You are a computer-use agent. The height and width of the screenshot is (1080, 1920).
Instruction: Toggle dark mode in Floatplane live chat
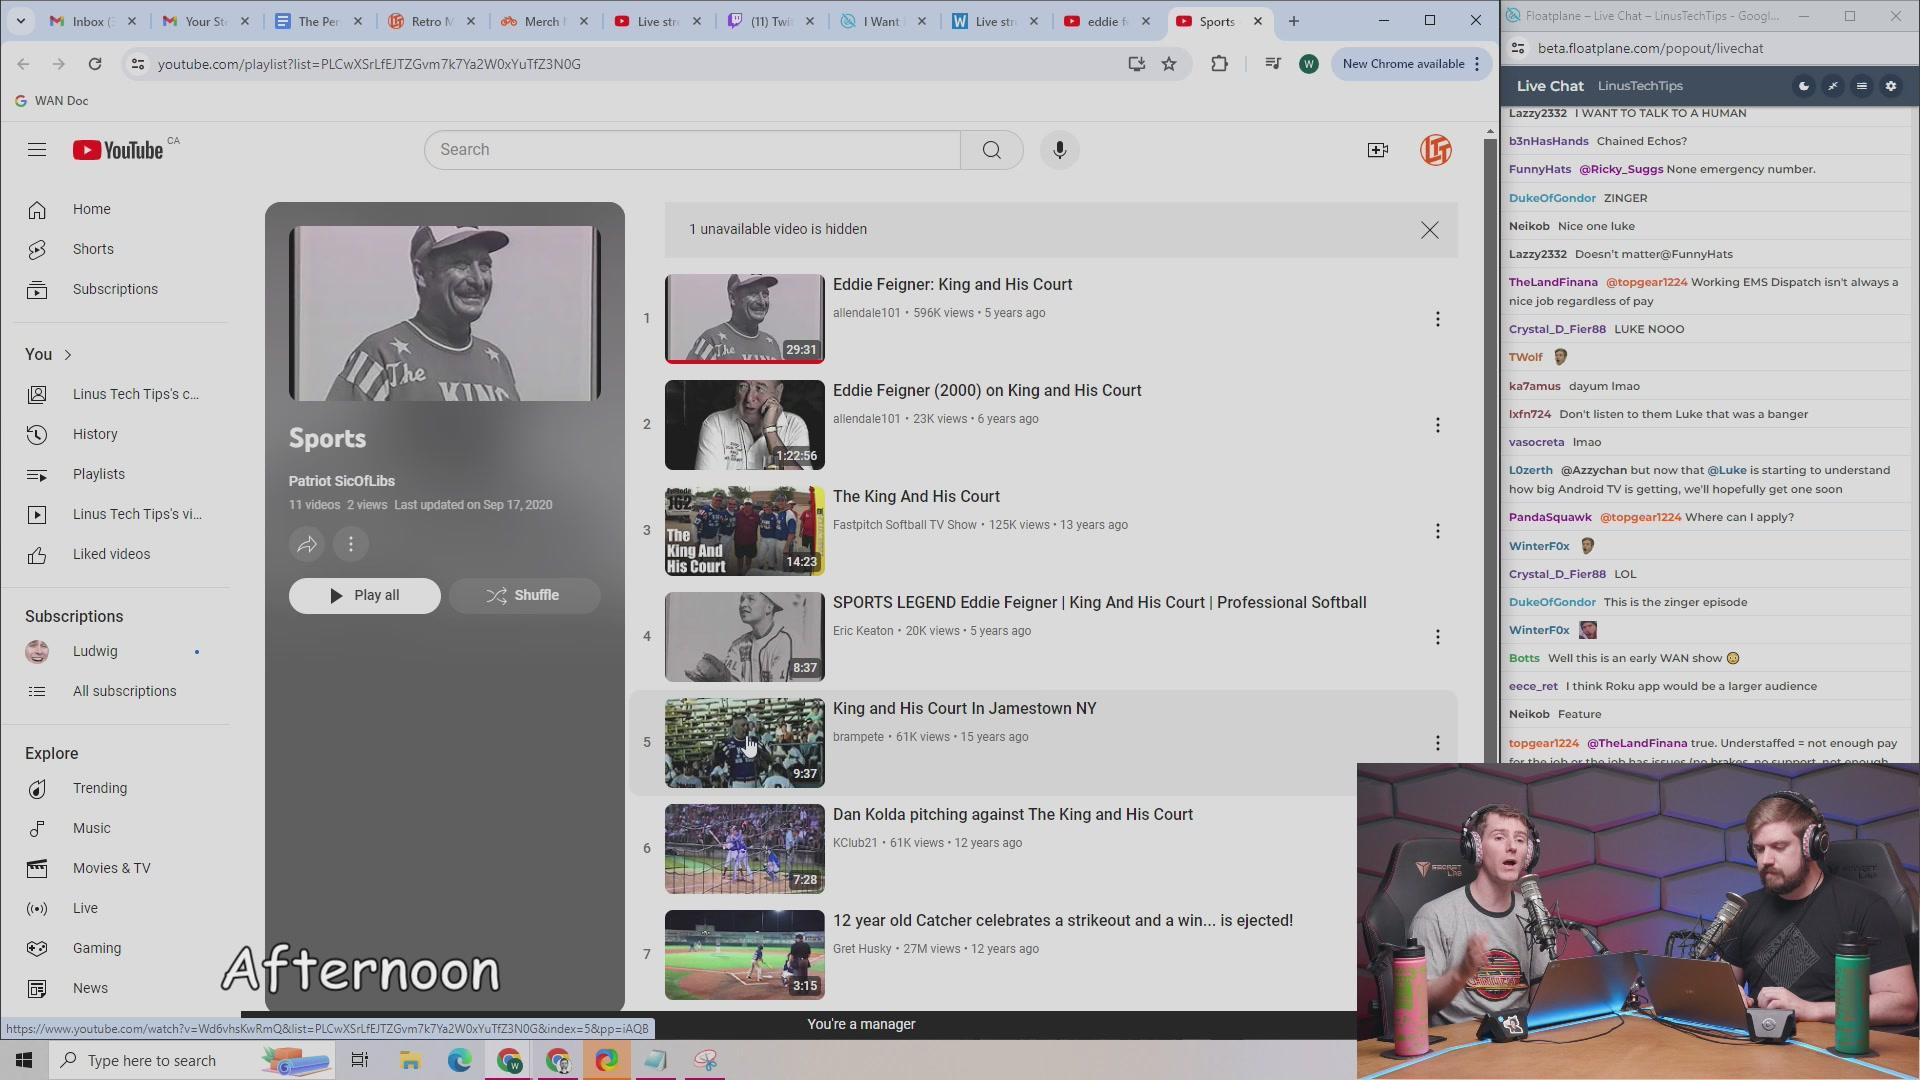tap(1804, 86)
